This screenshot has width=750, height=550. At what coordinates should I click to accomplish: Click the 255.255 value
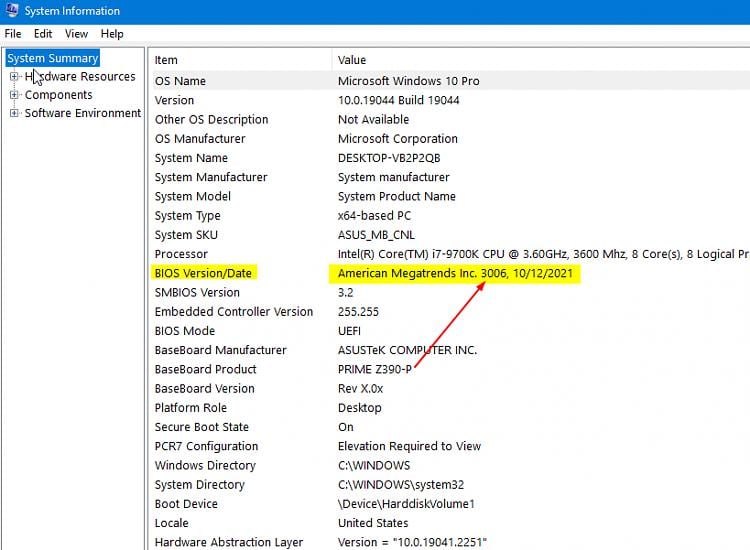point(358,312)
